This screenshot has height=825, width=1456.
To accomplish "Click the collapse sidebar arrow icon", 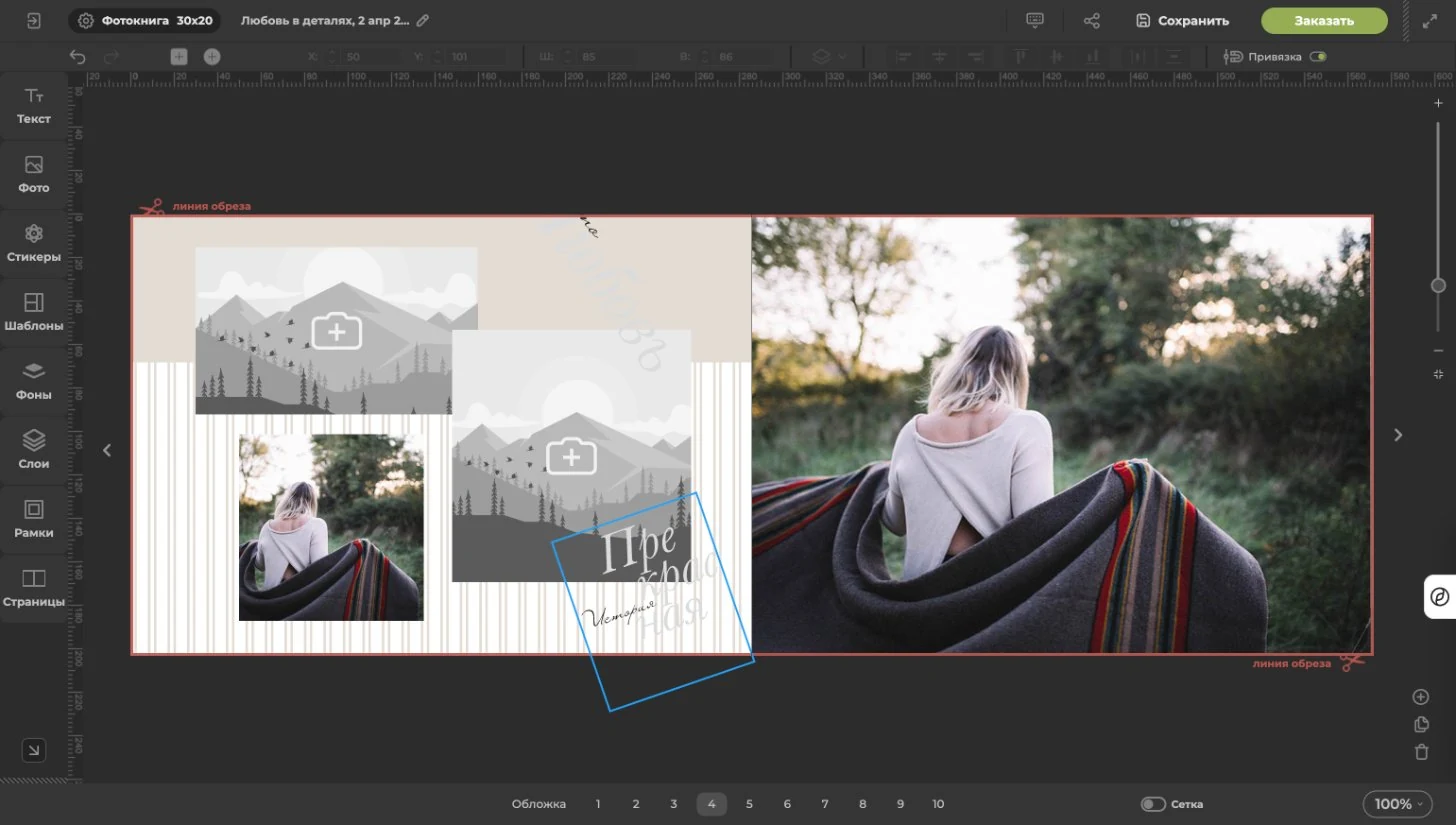I will click(33, 749).
